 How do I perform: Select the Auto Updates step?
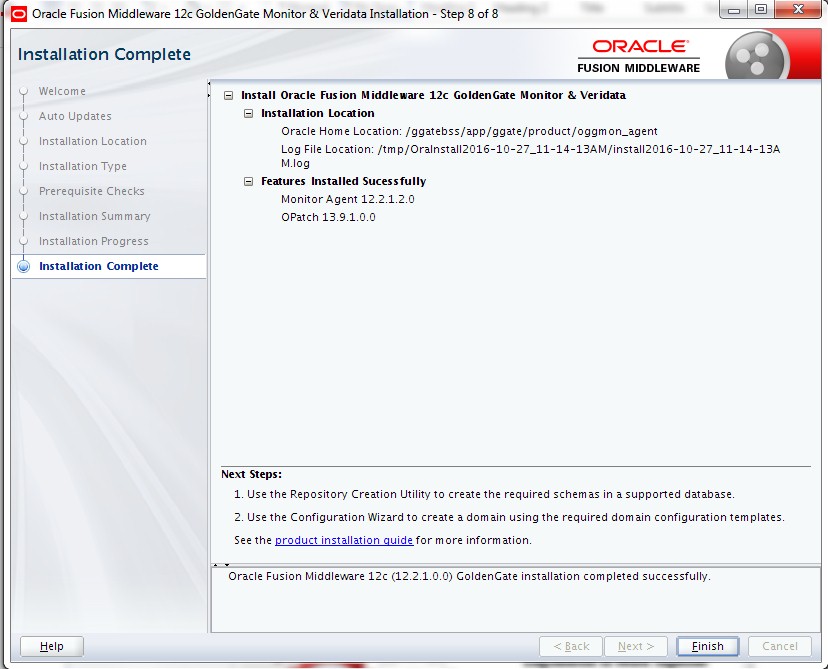point(75,116)
